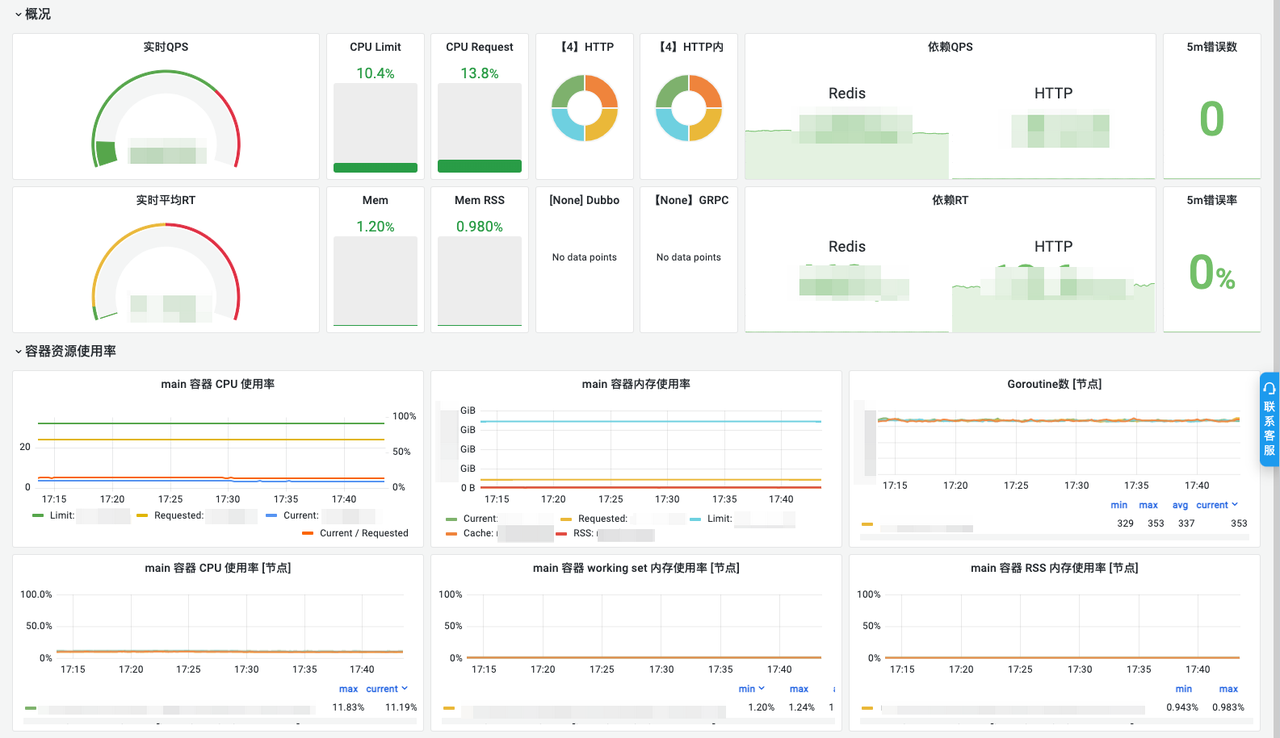Toggle the orange Cache legend swatch
The image size is (1280, 738).
[451, 534]
